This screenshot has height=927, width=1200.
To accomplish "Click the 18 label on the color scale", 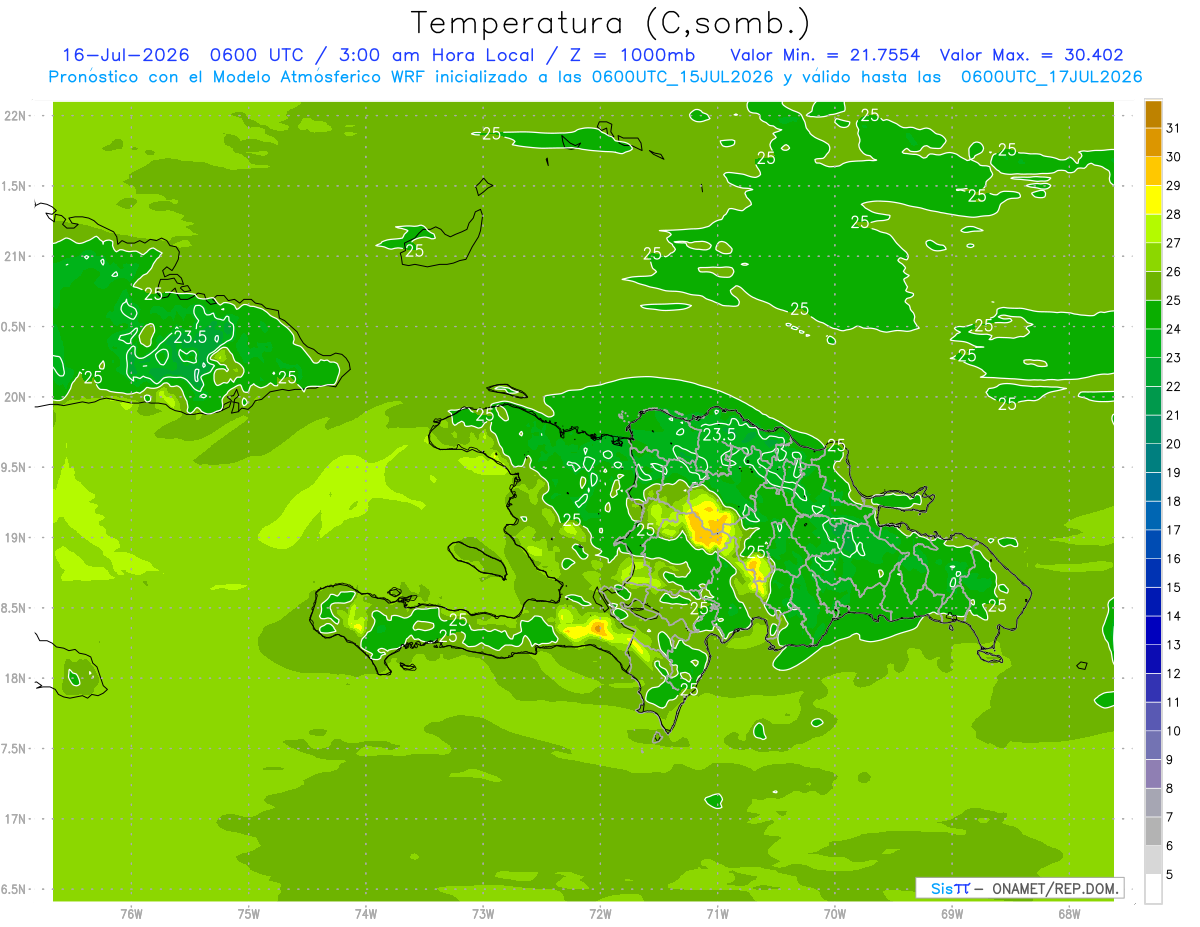I will point(1173,502).
